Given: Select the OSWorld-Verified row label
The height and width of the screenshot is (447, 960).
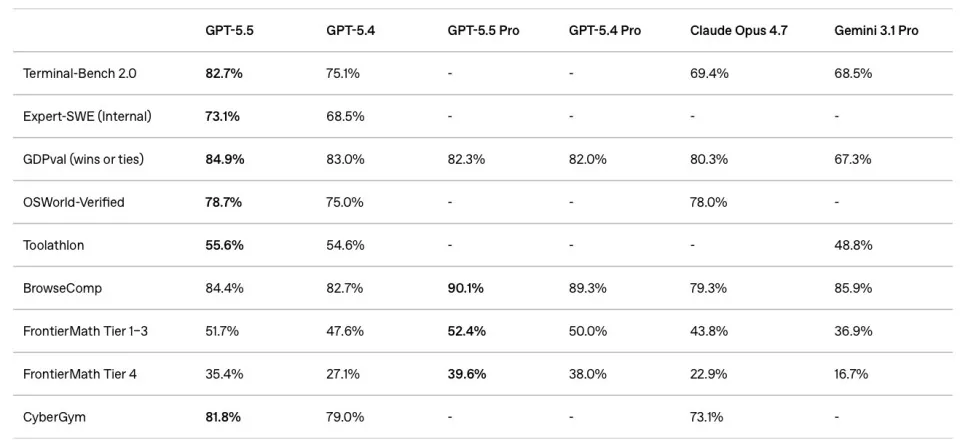Looking at the screenshot, I should pos(73,202).
